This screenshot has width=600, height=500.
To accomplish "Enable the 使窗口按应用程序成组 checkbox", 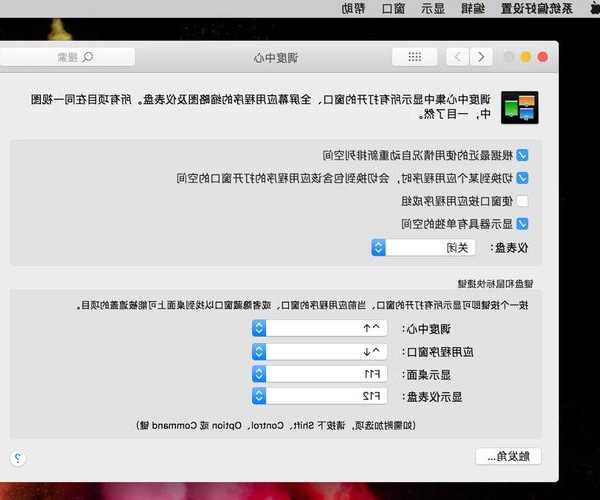I will point(522,201).
